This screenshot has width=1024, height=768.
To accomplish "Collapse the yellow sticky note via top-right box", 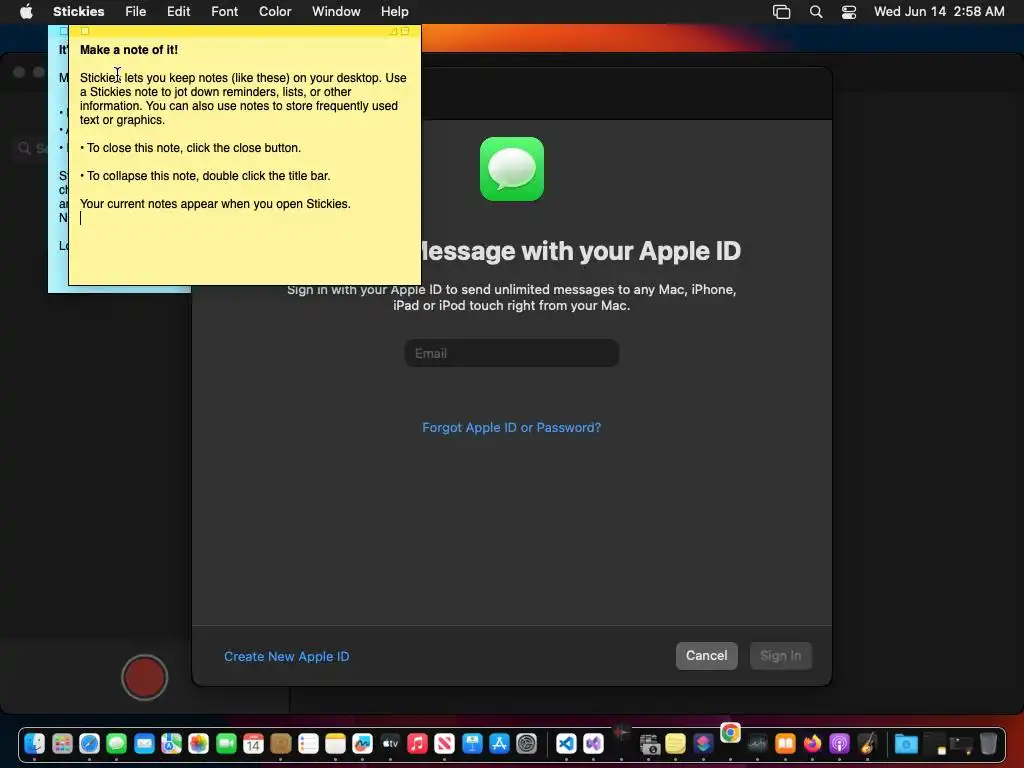I will [405, 31].
